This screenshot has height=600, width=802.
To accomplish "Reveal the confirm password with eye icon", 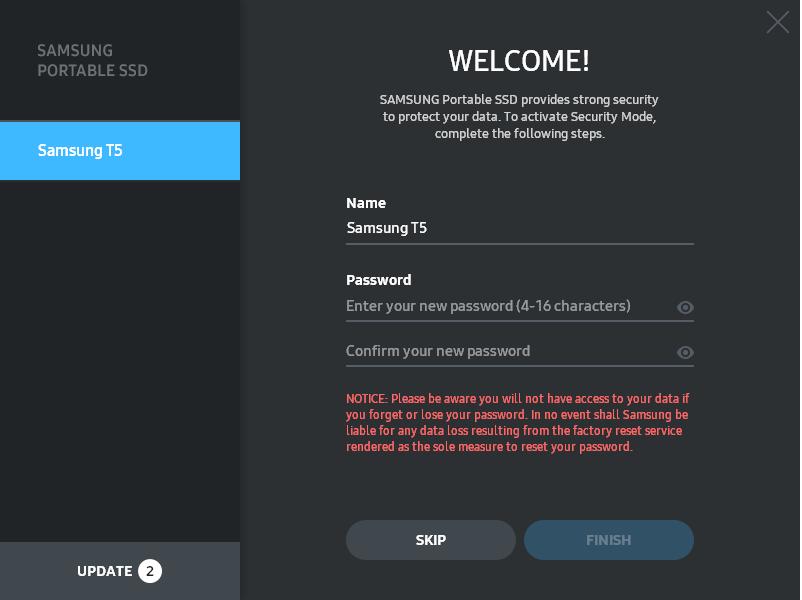I will [x=685, y=352].
